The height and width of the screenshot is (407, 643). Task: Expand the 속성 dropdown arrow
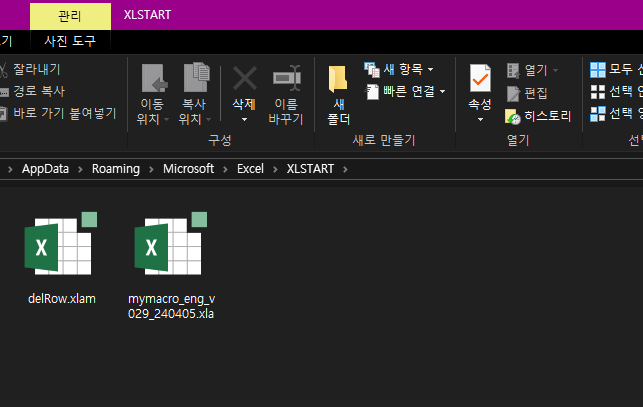tap(480, 119)
